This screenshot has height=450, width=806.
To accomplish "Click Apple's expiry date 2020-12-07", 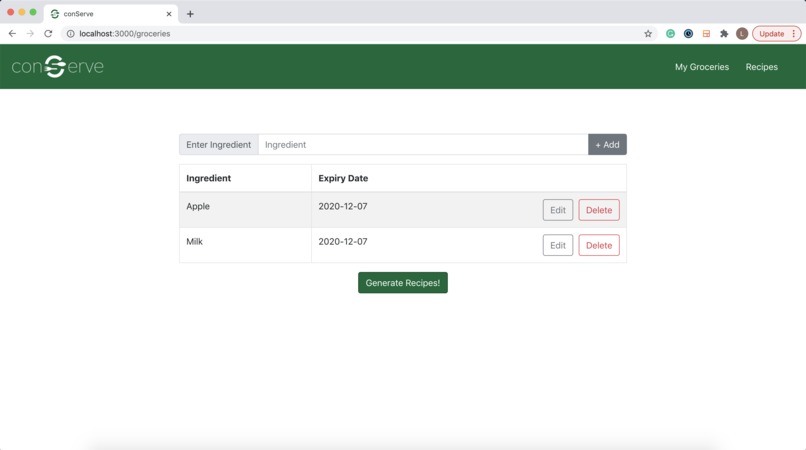I will (342, 206).
